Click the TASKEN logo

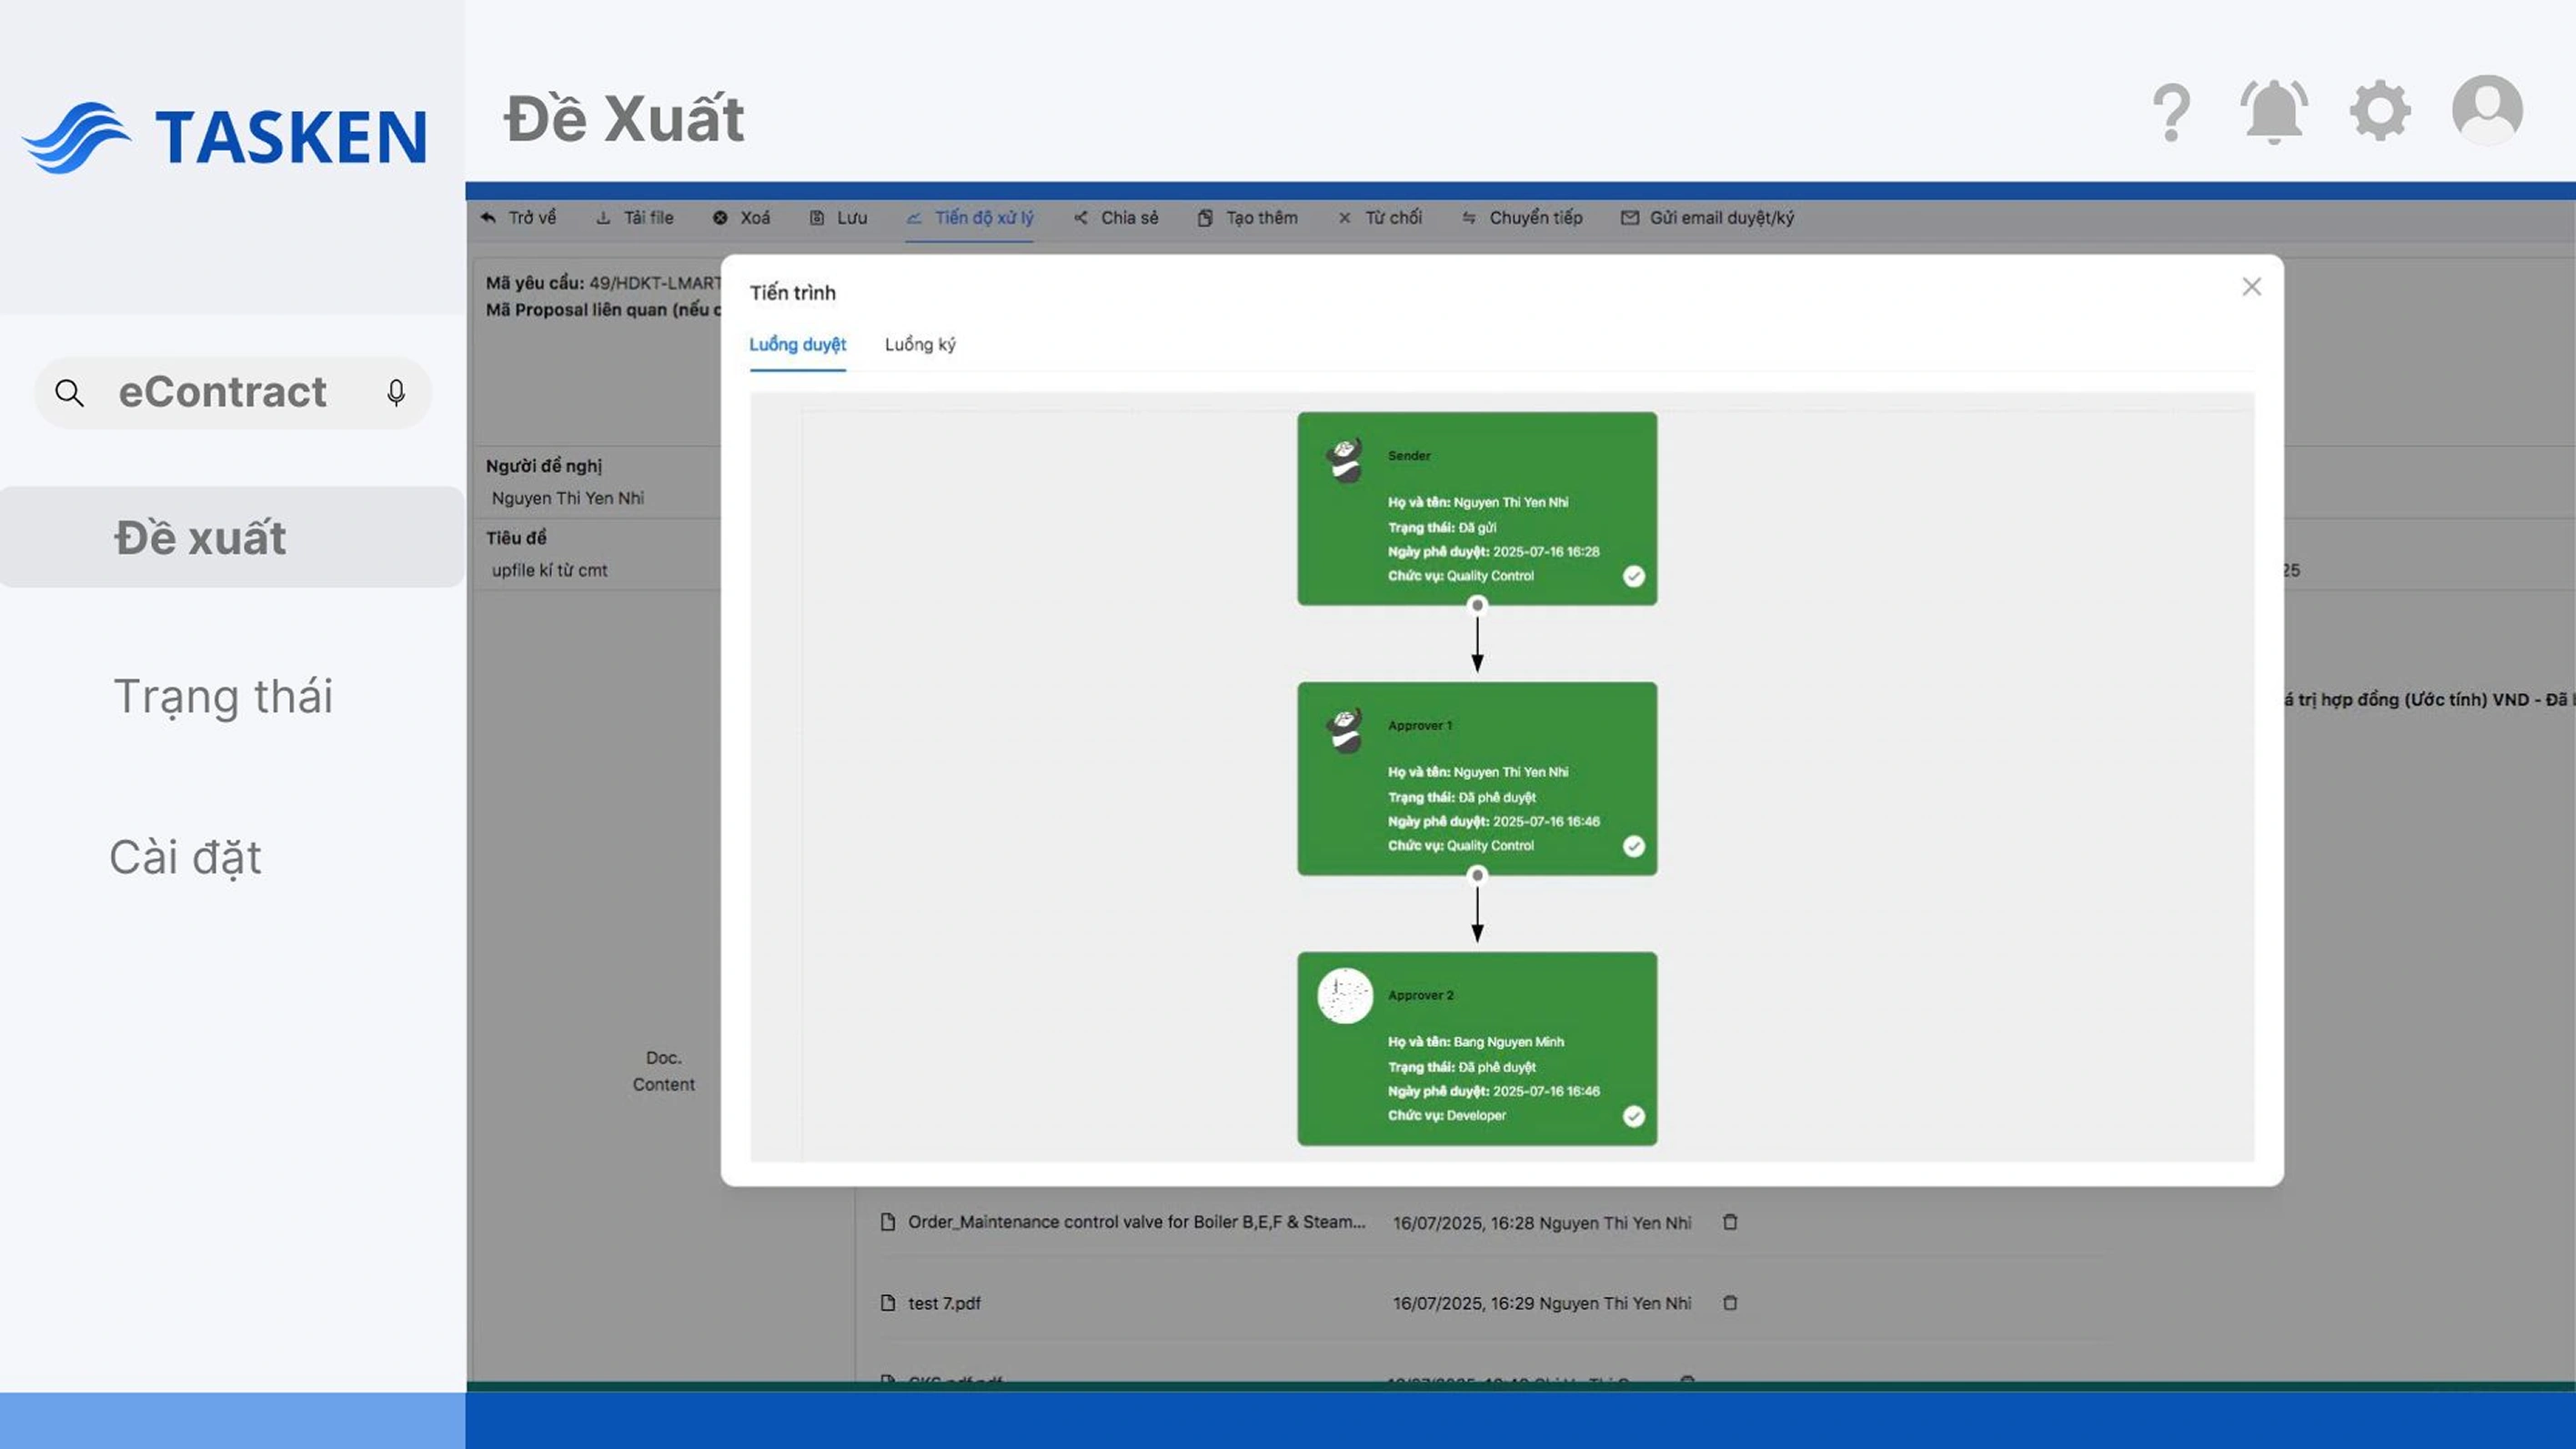pos(226,137)
